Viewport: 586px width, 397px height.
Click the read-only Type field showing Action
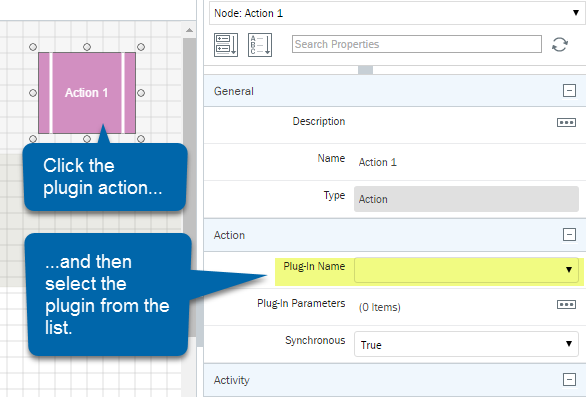466,199
